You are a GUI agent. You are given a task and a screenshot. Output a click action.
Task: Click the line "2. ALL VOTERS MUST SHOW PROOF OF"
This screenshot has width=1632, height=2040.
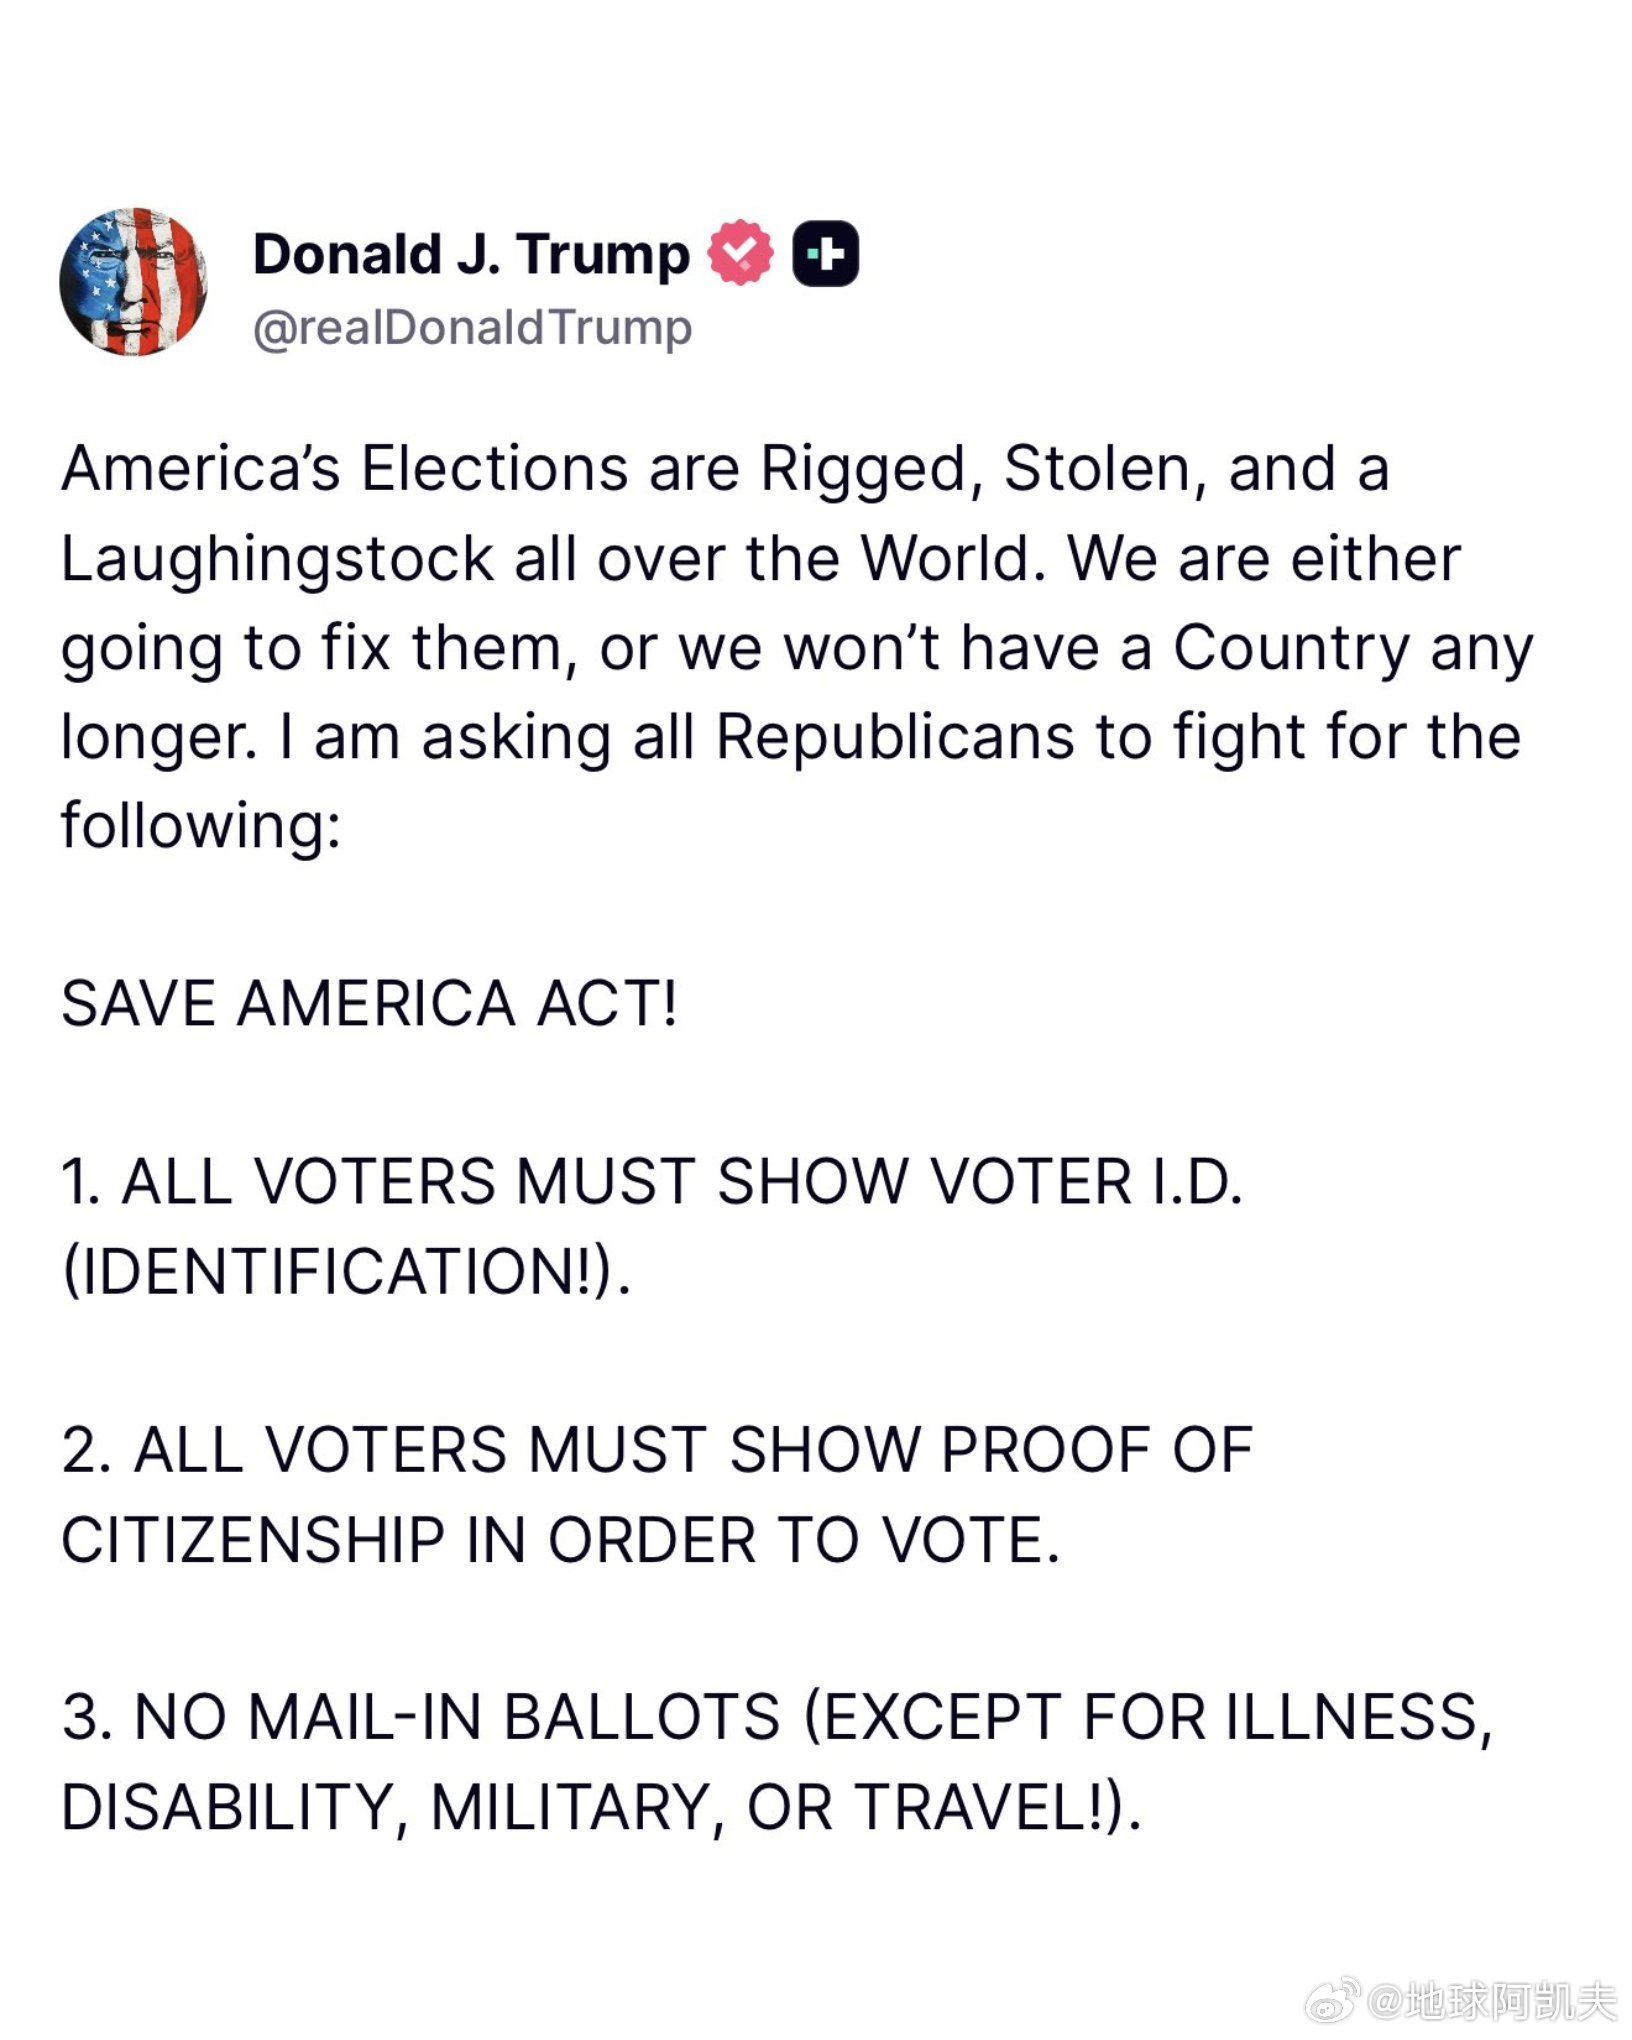click(x=657, y=1449)
